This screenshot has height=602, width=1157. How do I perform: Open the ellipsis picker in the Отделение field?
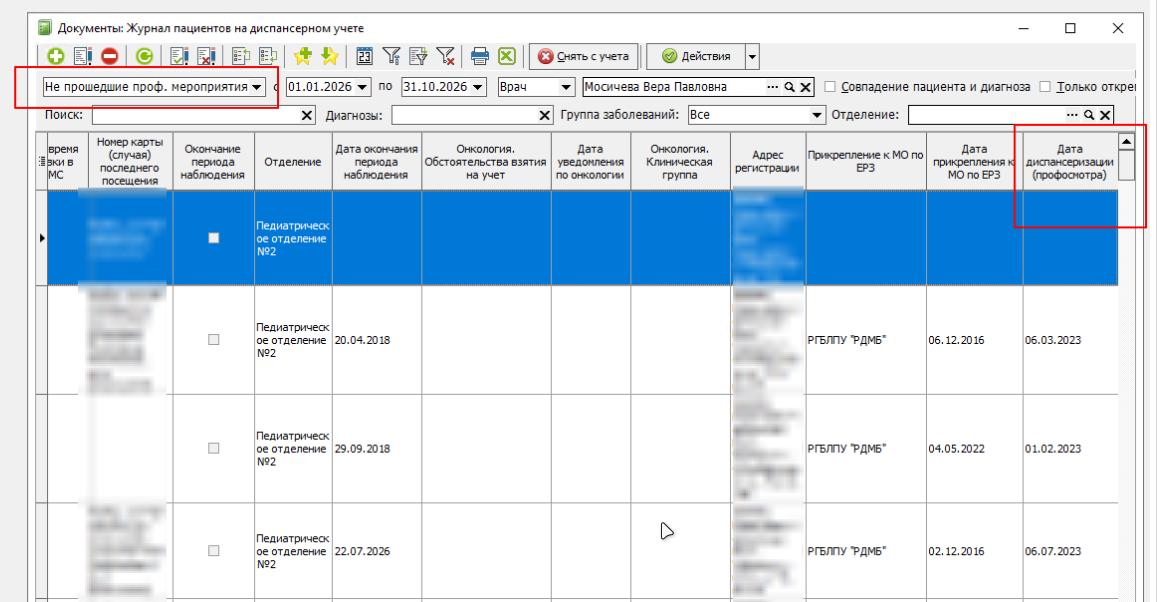[1072, 115]
